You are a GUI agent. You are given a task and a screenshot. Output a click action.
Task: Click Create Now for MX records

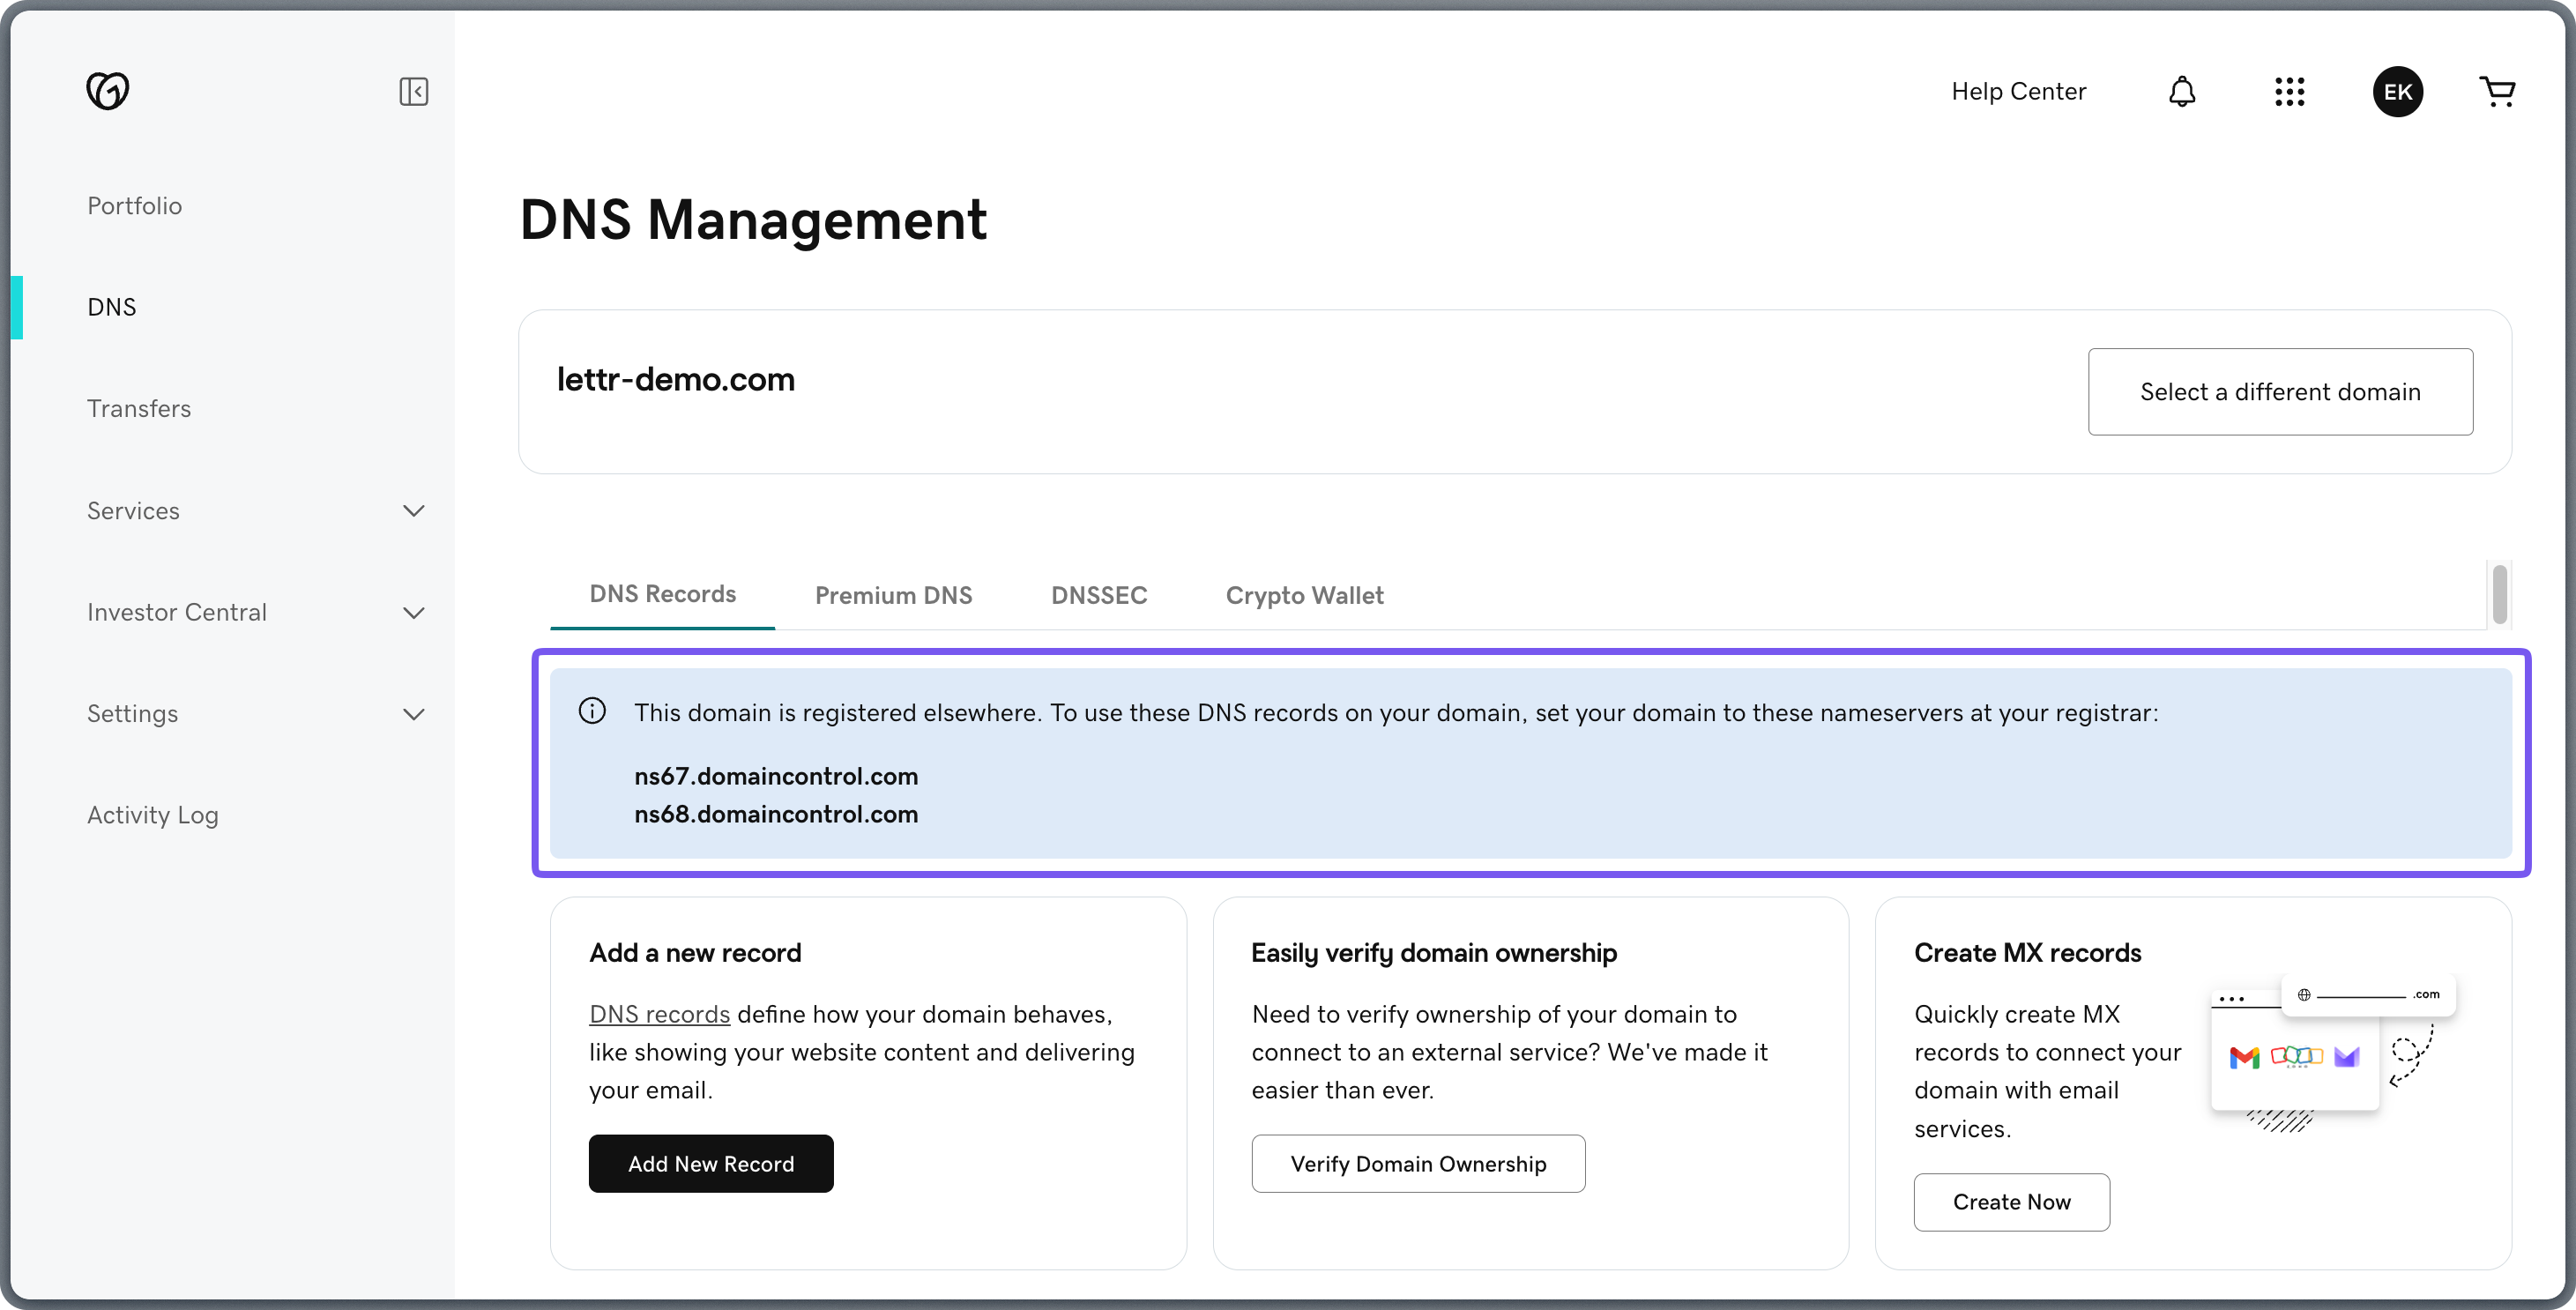point(2012,1202)
